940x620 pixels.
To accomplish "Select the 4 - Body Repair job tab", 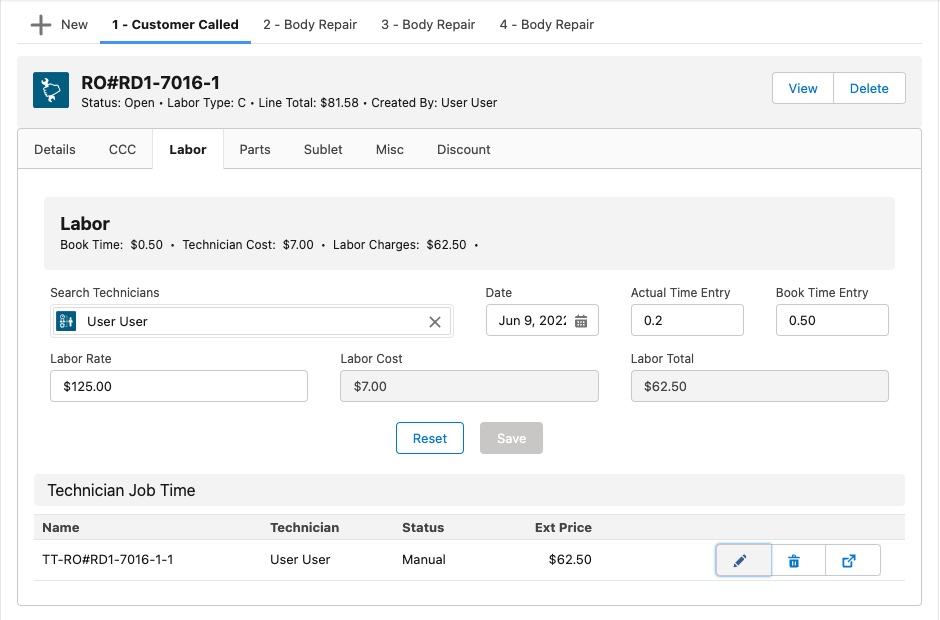I will click(547, 25).
